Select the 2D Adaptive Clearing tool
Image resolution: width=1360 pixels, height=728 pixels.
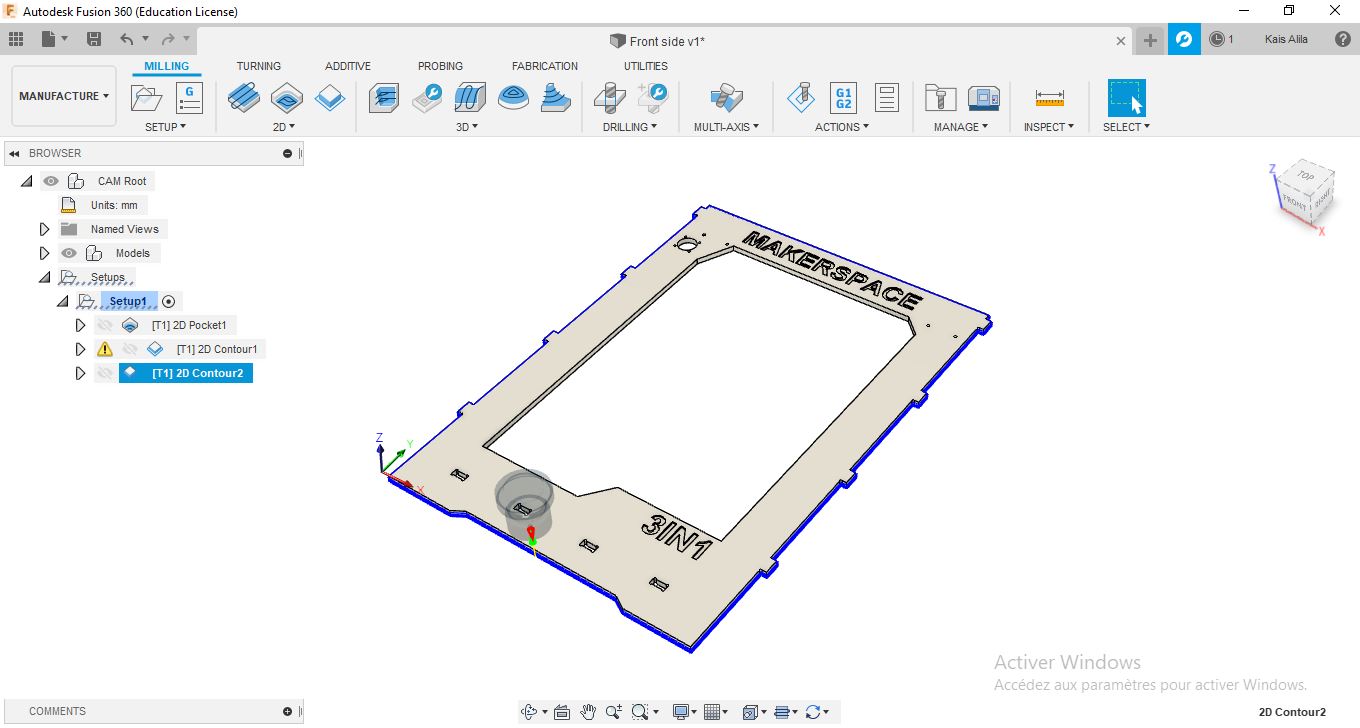pos(243,98)
